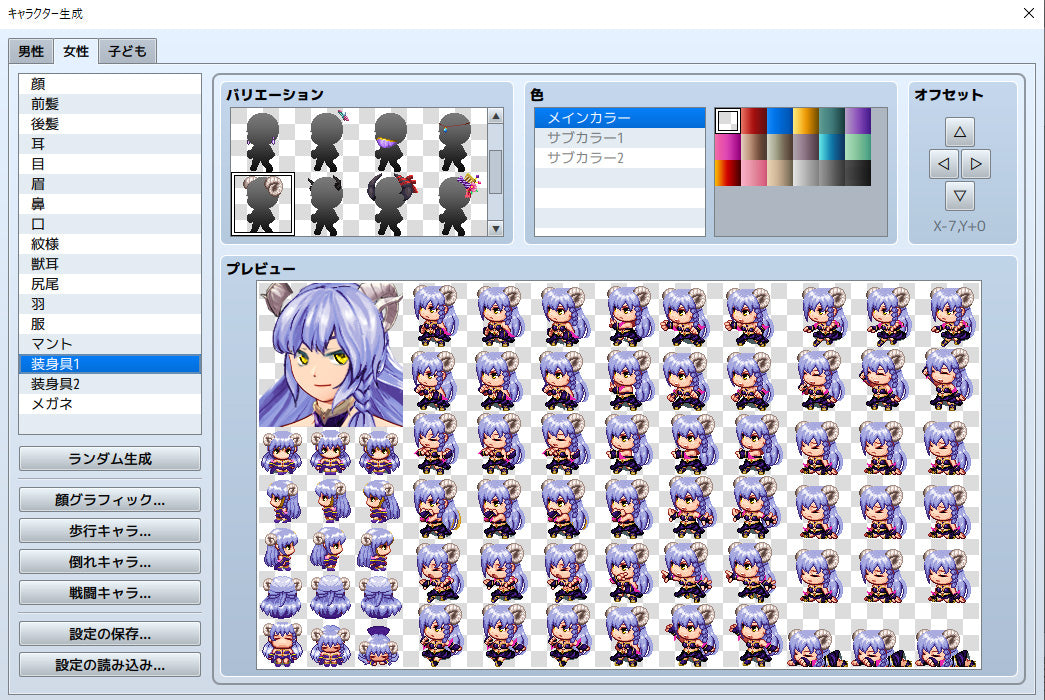Nudge the character up with the offset arrow
This screenshot has height=700, width=1045.
pos(959,130)
